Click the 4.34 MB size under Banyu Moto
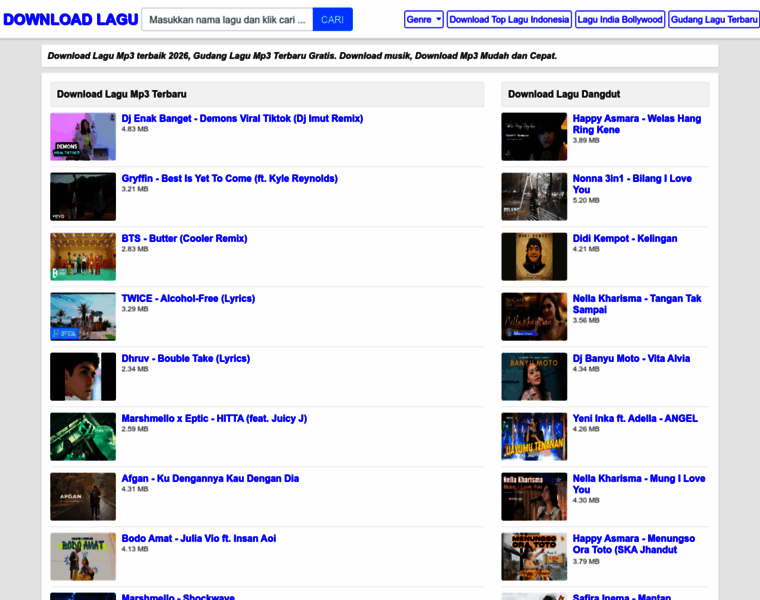 586,369
